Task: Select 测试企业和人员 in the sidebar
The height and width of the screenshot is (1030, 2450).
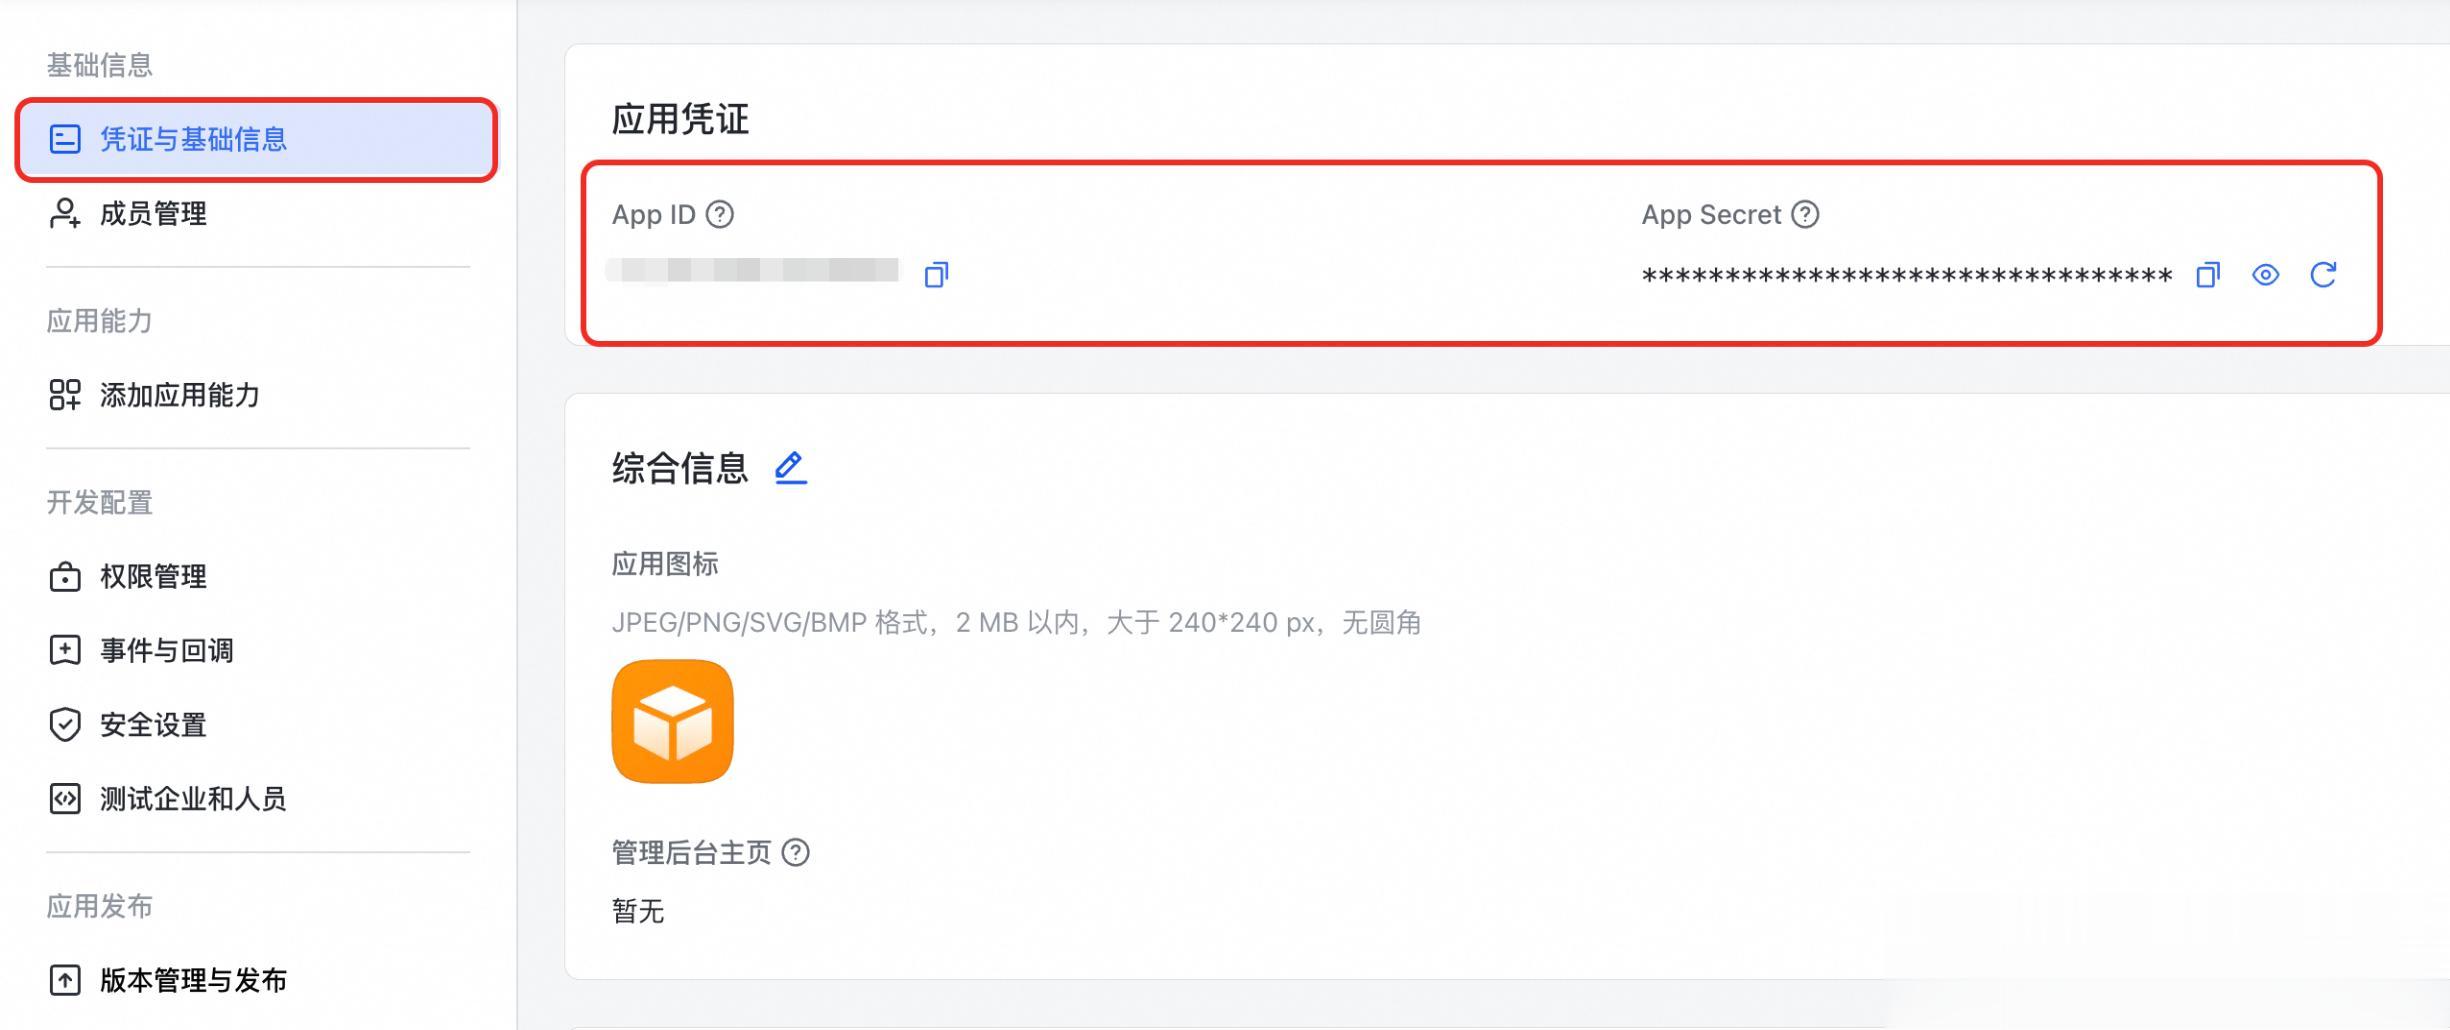Action: point(193,798)
